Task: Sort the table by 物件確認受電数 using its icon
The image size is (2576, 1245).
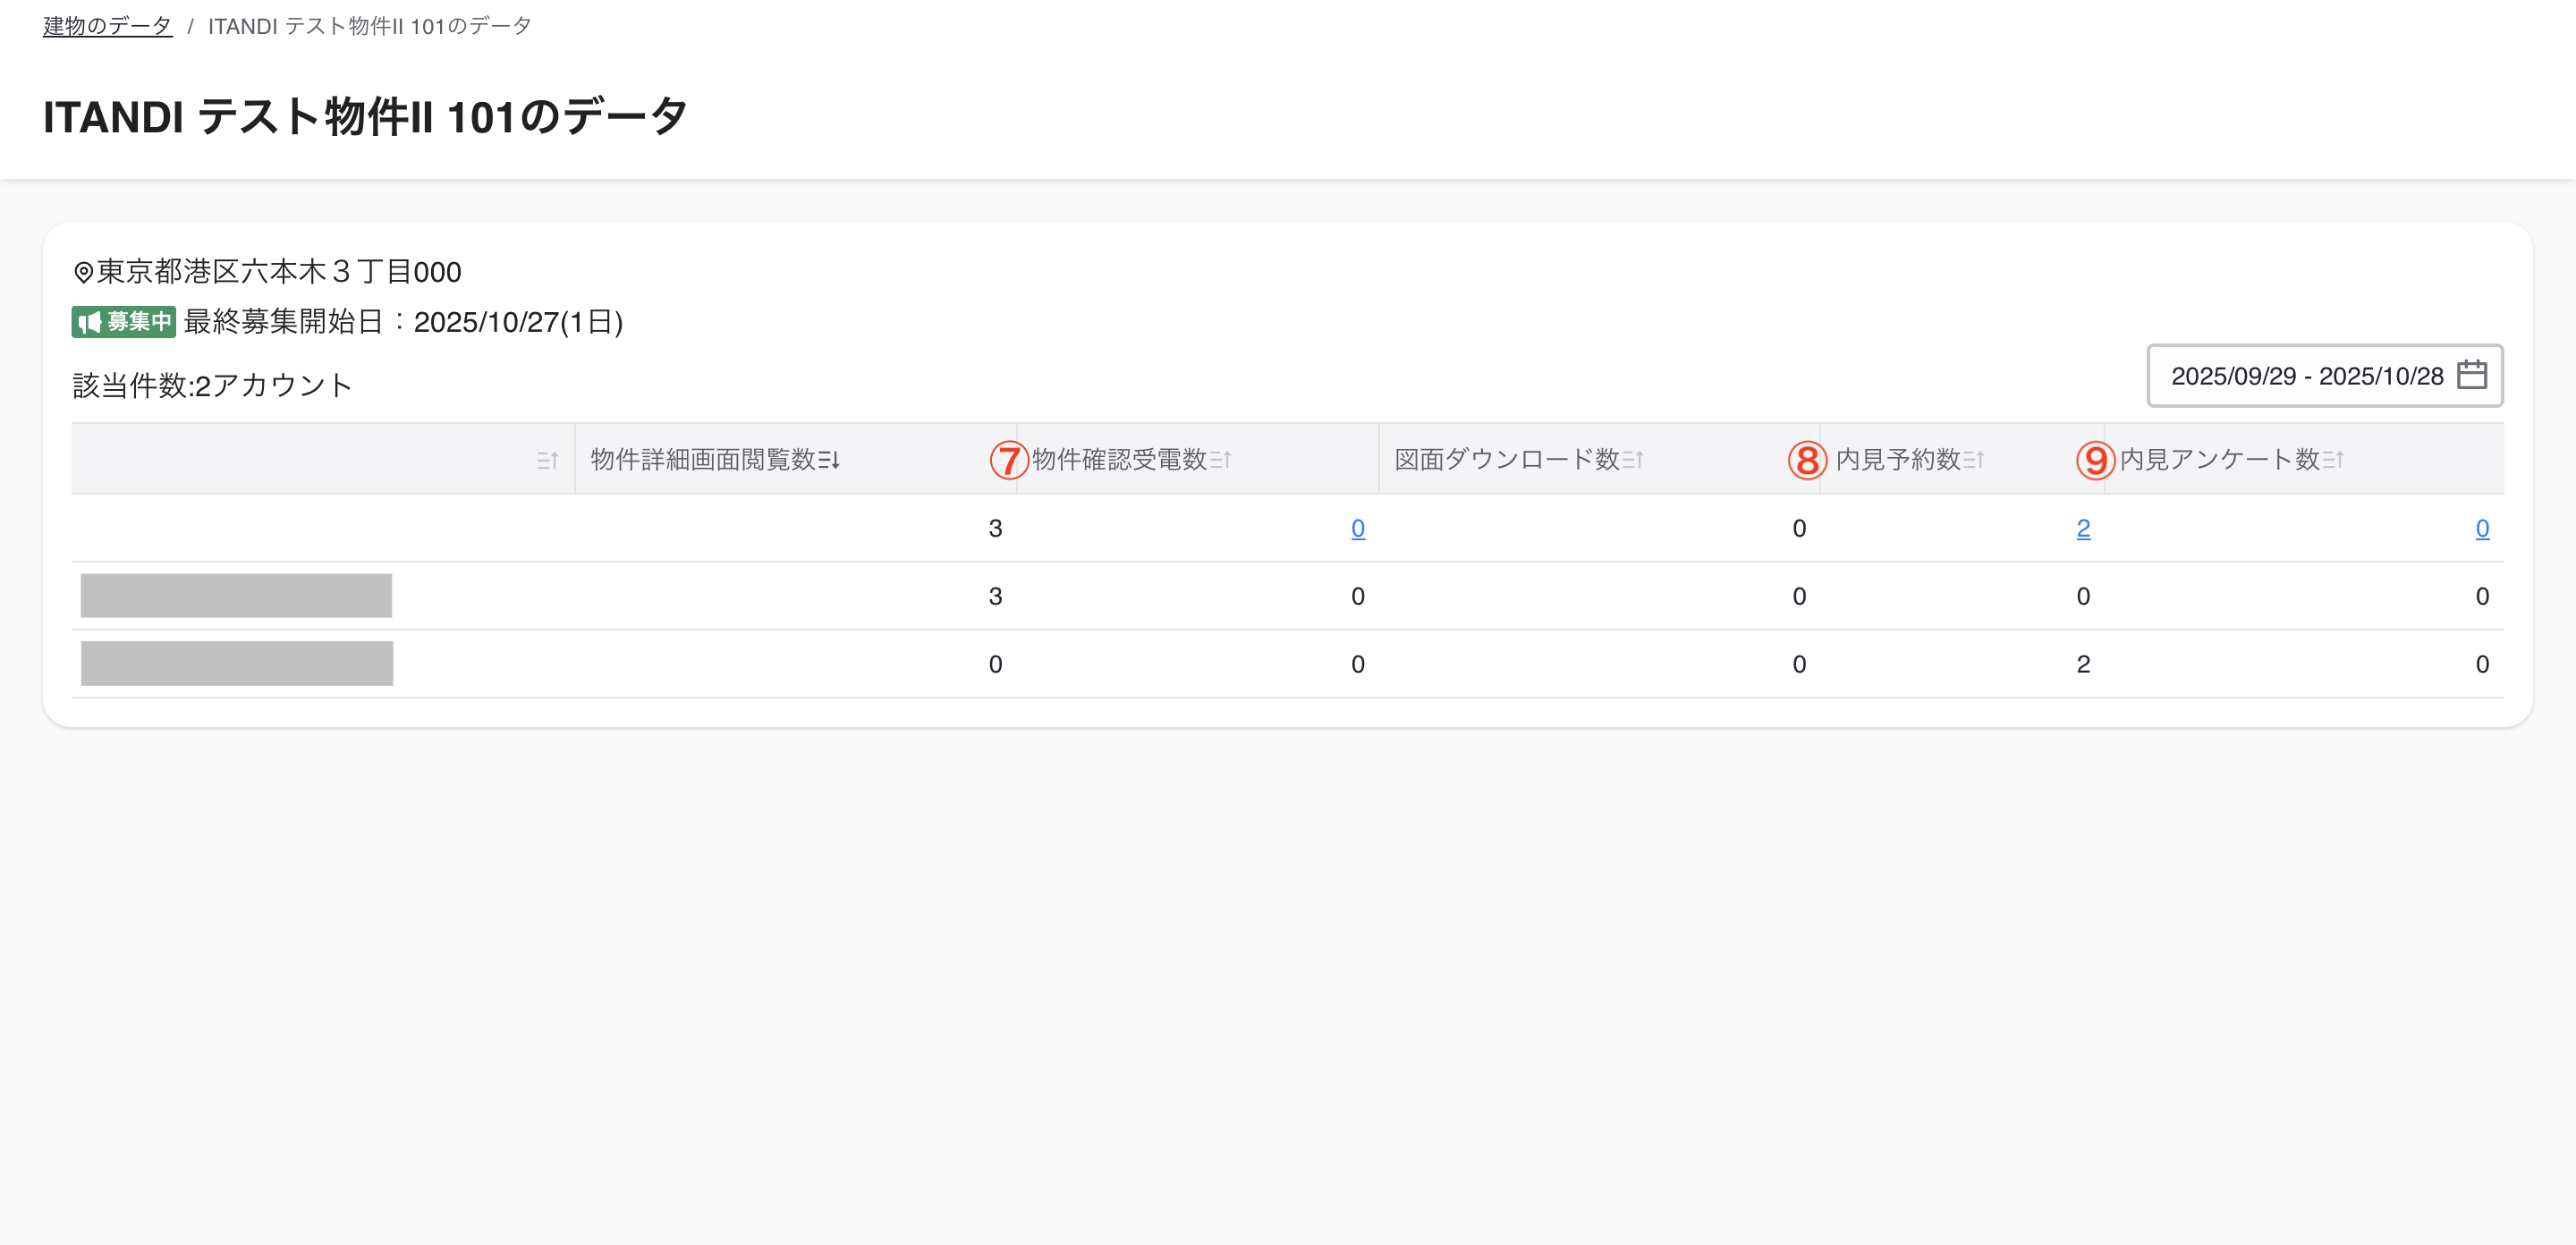Action: pos(1221,460)
